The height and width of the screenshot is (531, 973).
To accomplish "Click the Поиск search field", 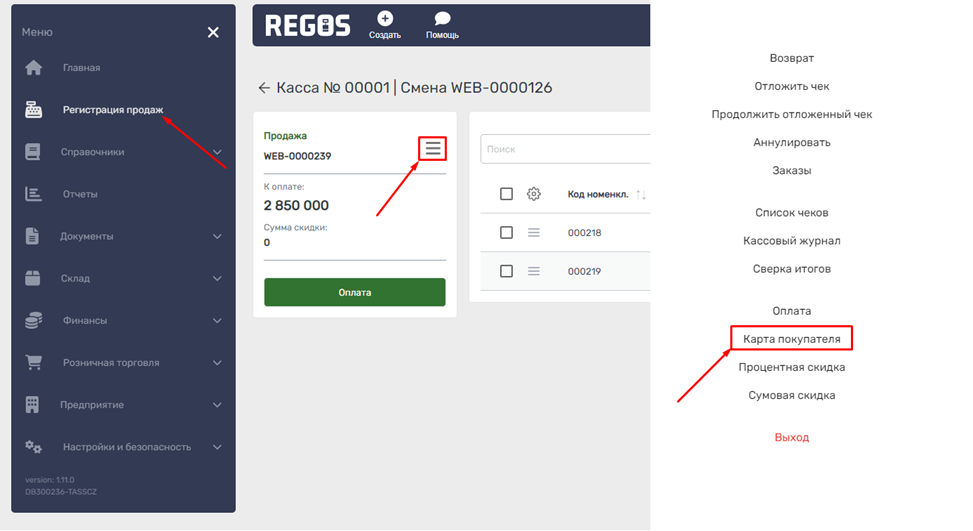I will point(565,149).
